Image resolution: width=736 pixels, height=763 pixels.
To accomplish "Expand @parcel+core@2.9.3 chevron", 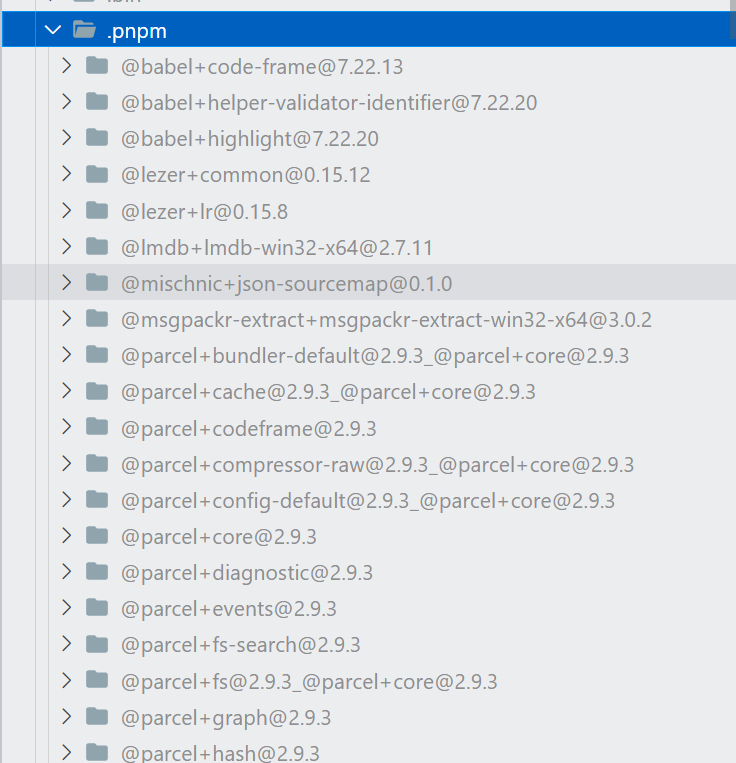I will coord(67,536).
